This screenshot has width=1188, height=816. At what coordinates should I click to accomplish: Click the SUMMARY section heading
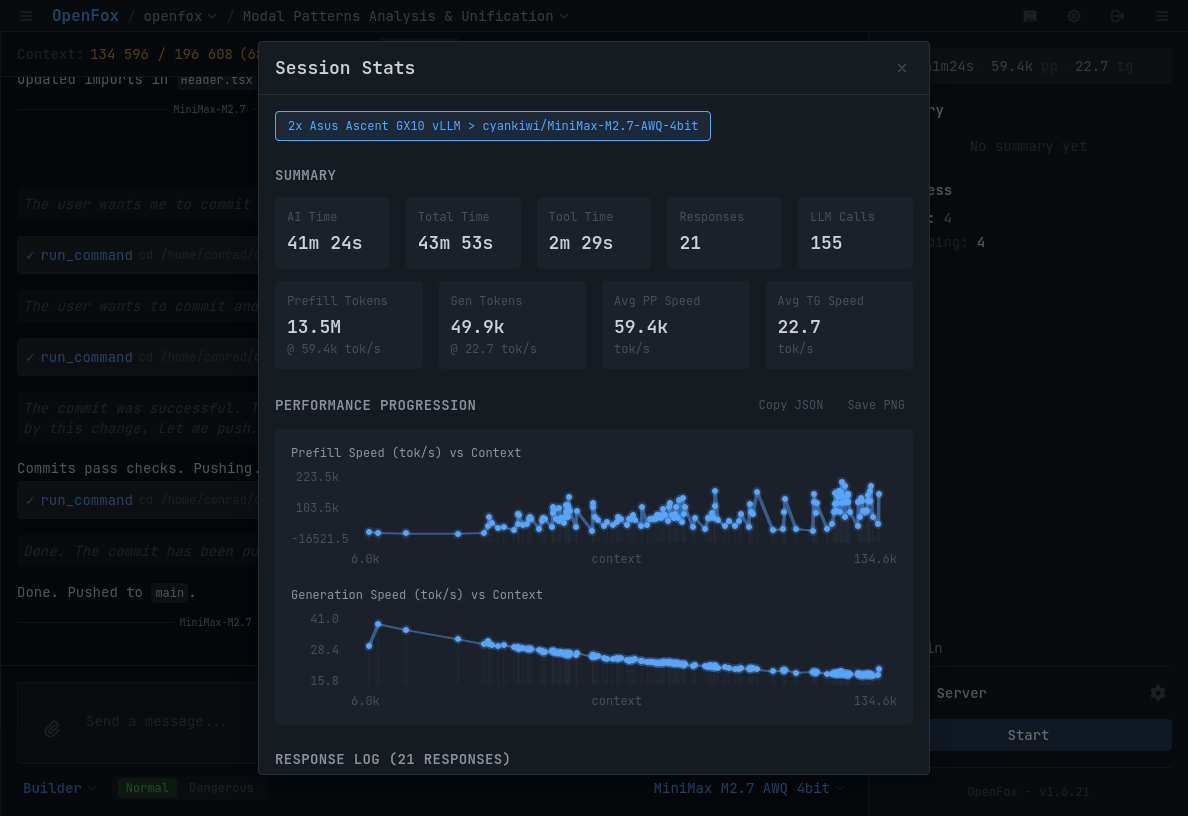305,175
